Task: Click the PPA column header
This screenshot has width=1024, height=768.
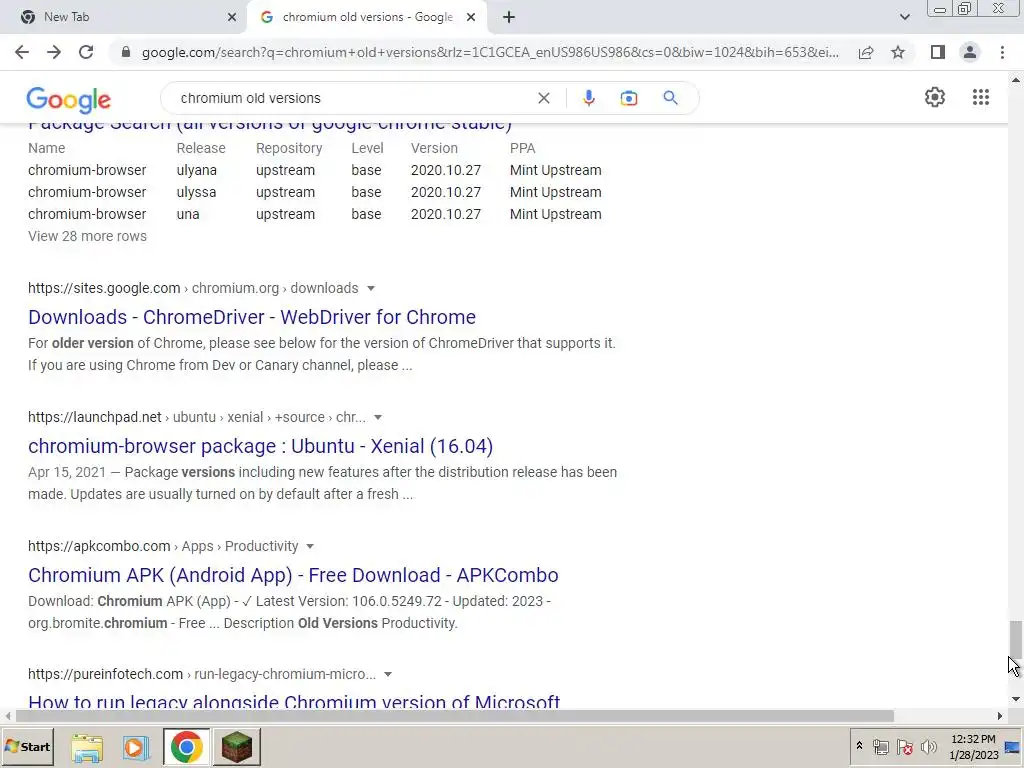Action: point(522,148)
